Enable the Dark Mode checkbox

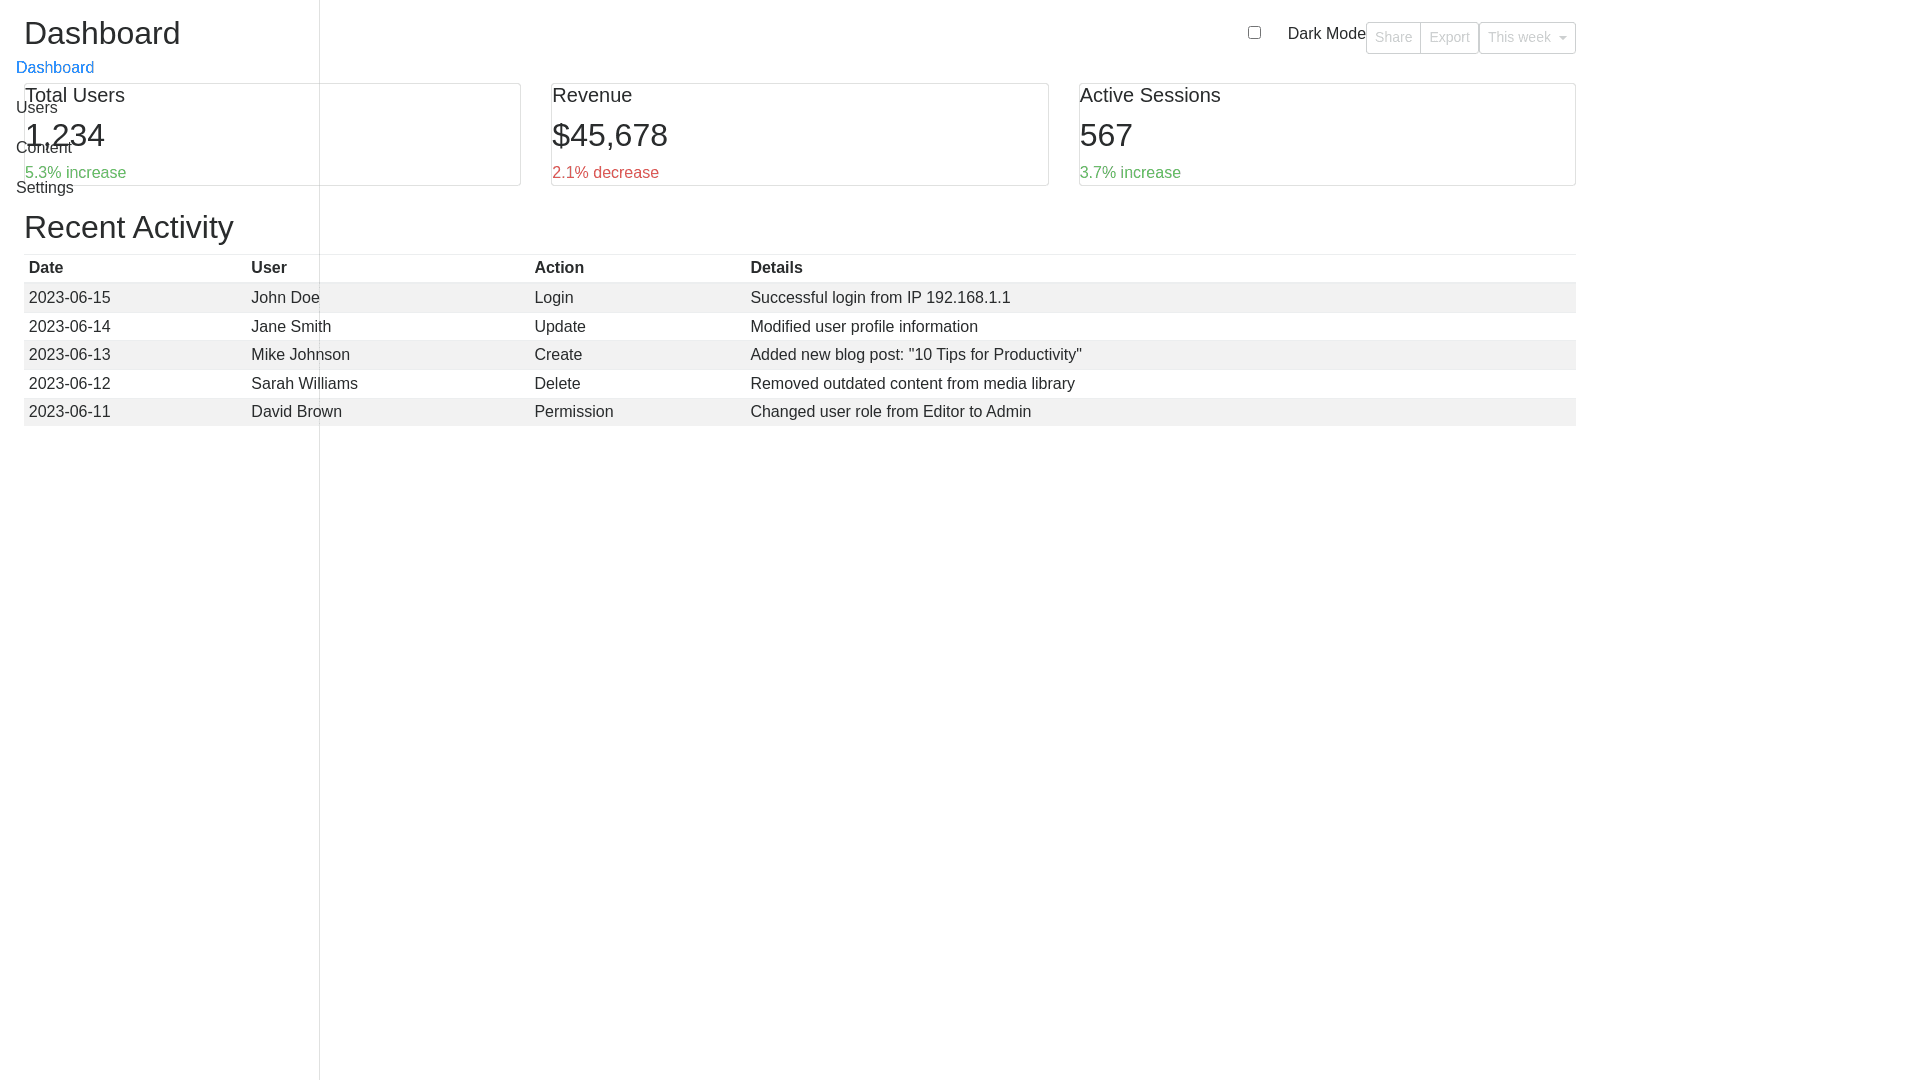tap(1254, 33)
